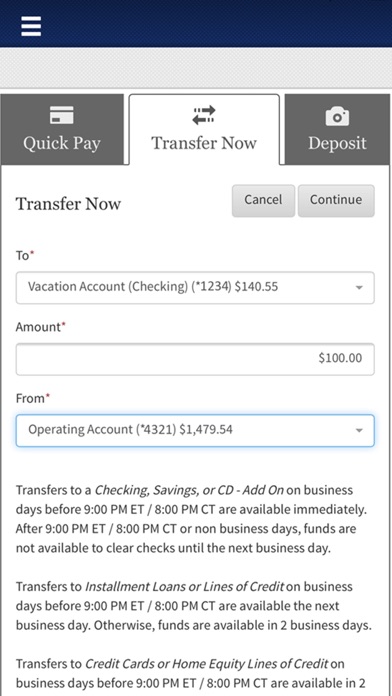Focus the Amount input field
This screenshot has height=696, width=392.
[x=195, y=359]
